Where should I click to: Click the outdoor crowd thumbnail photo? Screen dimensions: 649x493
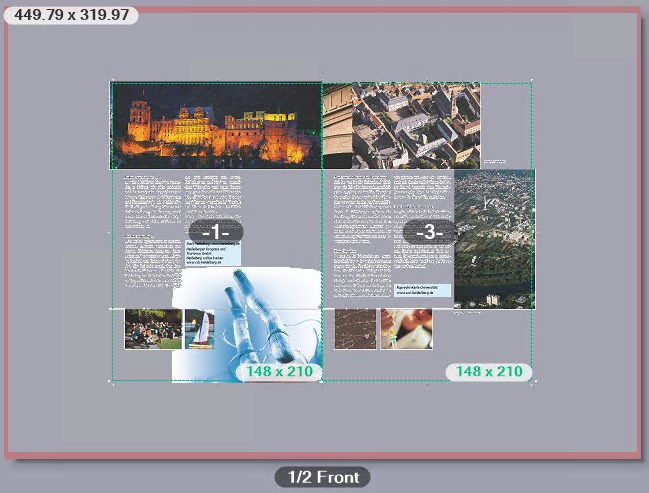tap(153, 329)
